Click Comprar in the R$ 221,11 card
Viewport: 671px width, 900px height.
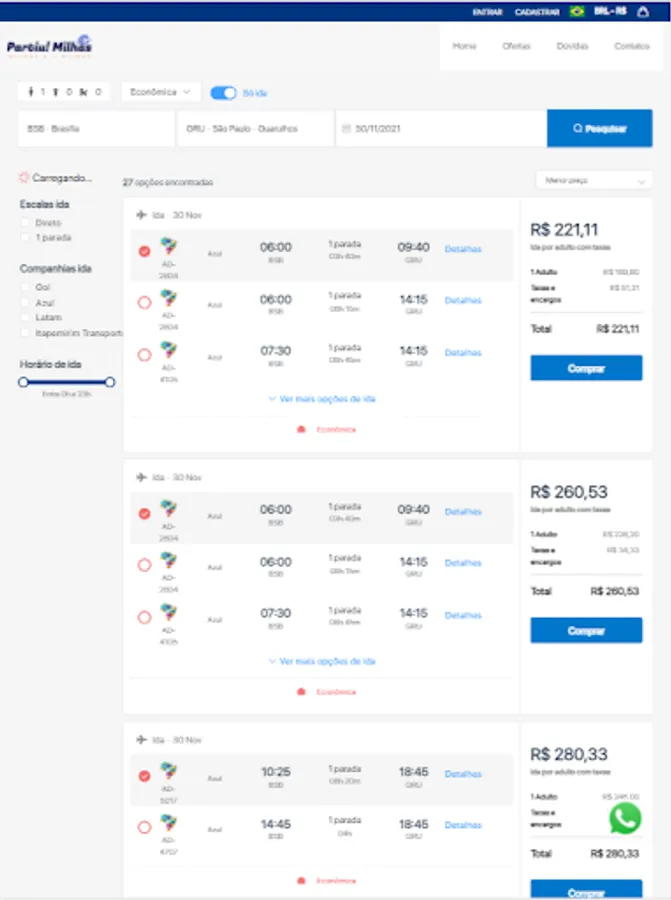(586, 368)
